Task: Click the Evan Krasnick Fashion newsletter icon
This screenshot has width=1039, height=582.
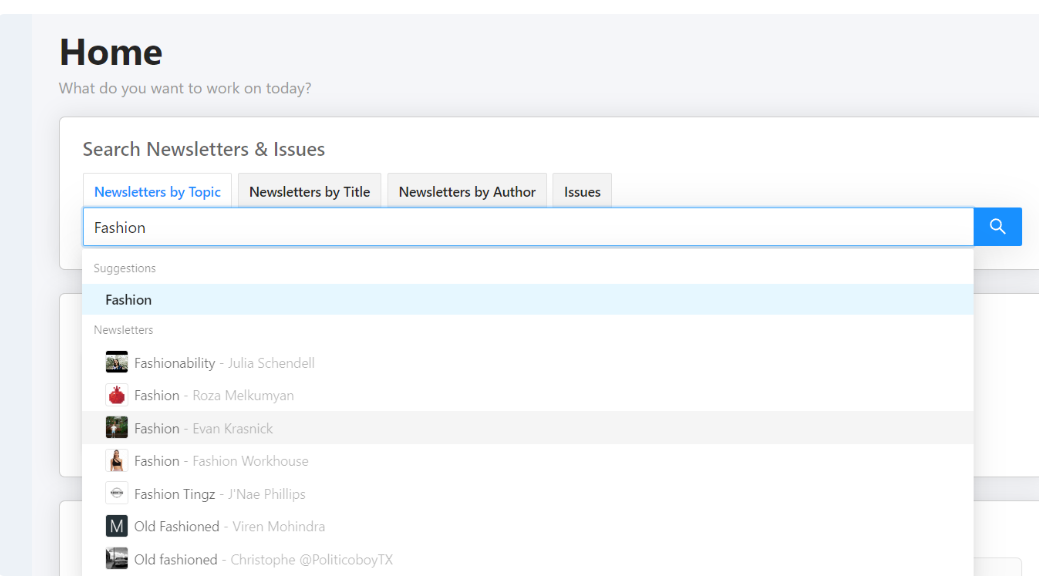Action: pyautogui.click(x=117, y=428)
